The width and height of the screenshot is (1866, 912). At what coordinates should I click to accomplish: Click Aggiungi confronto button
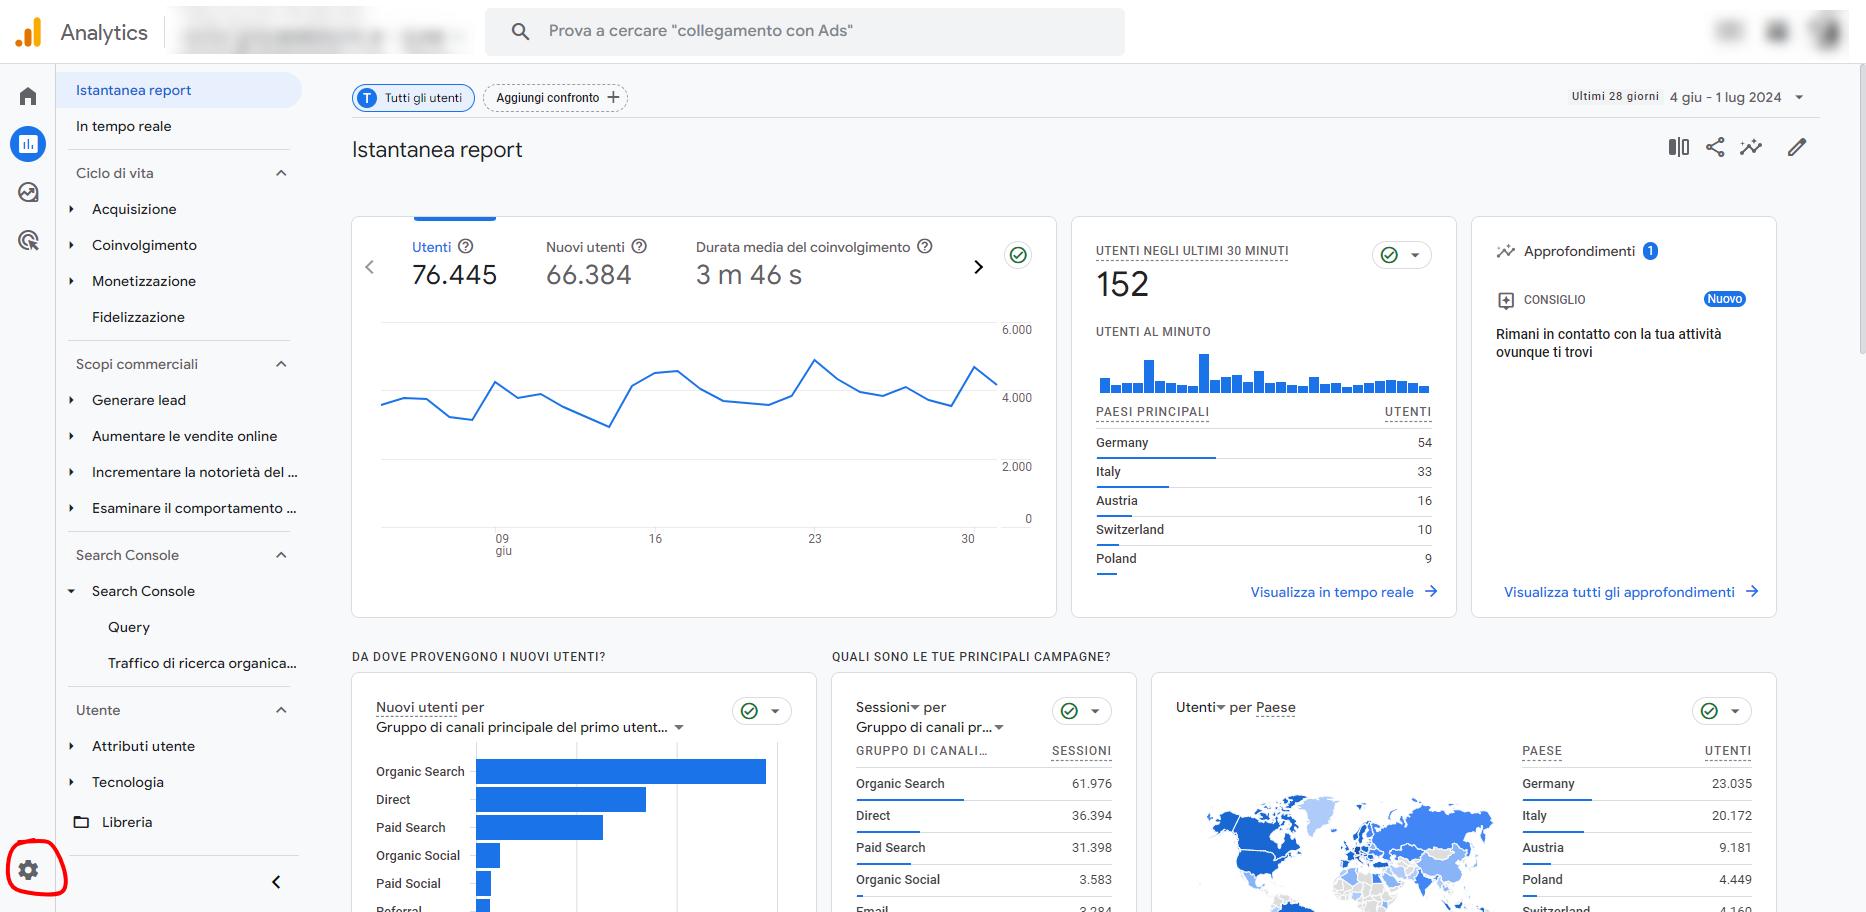(556, 98)
